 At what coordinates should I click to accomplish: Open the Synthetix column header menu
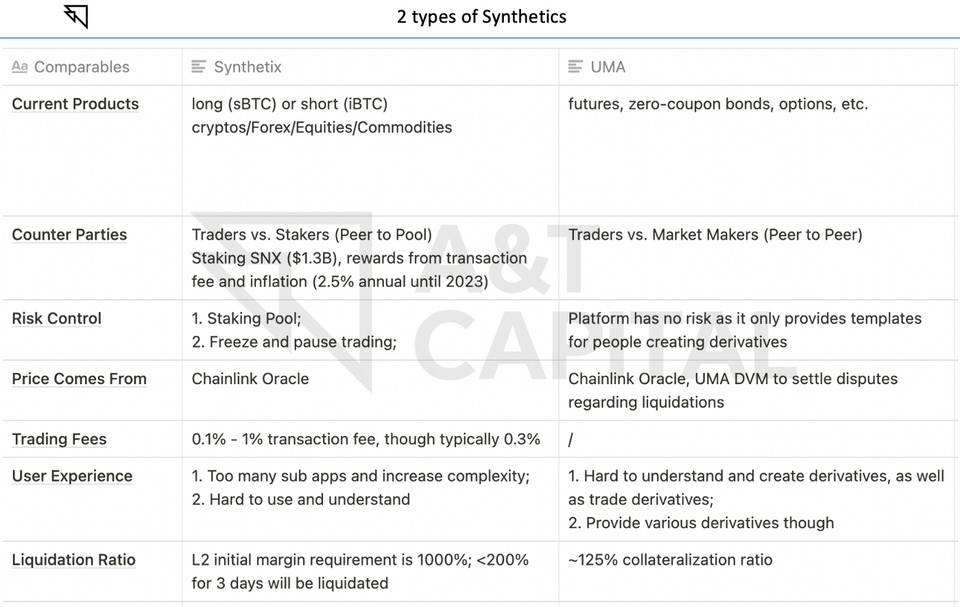coord(247,67)
